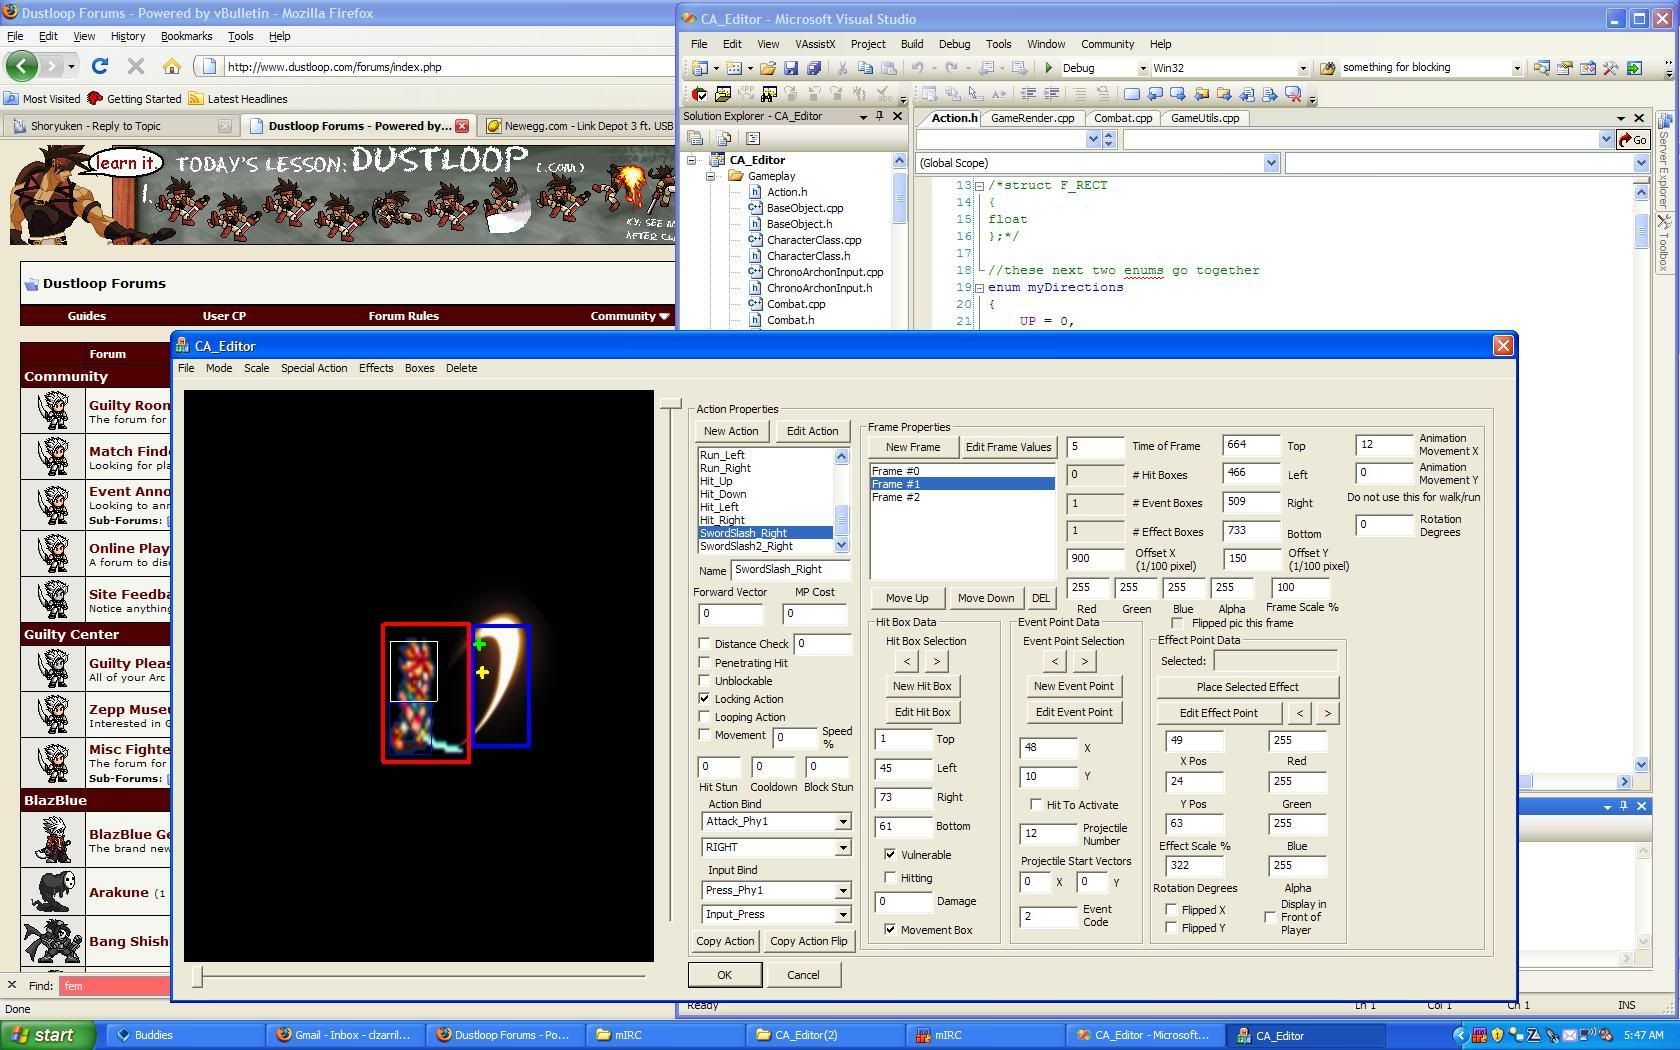Increase indent icon in text editor toolbar

[1051, 94]
